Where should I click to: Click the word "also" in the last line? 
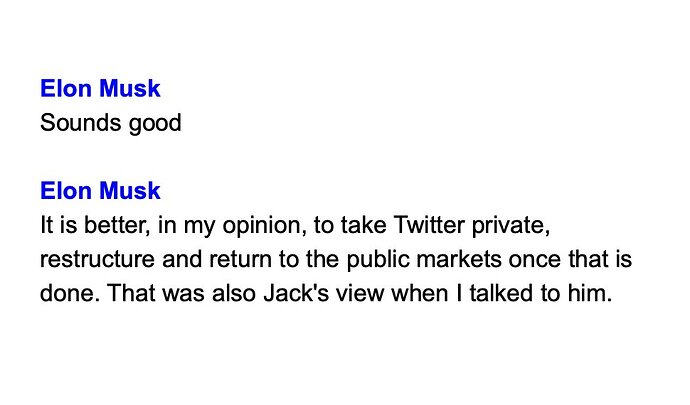click(x=234, y=293)
